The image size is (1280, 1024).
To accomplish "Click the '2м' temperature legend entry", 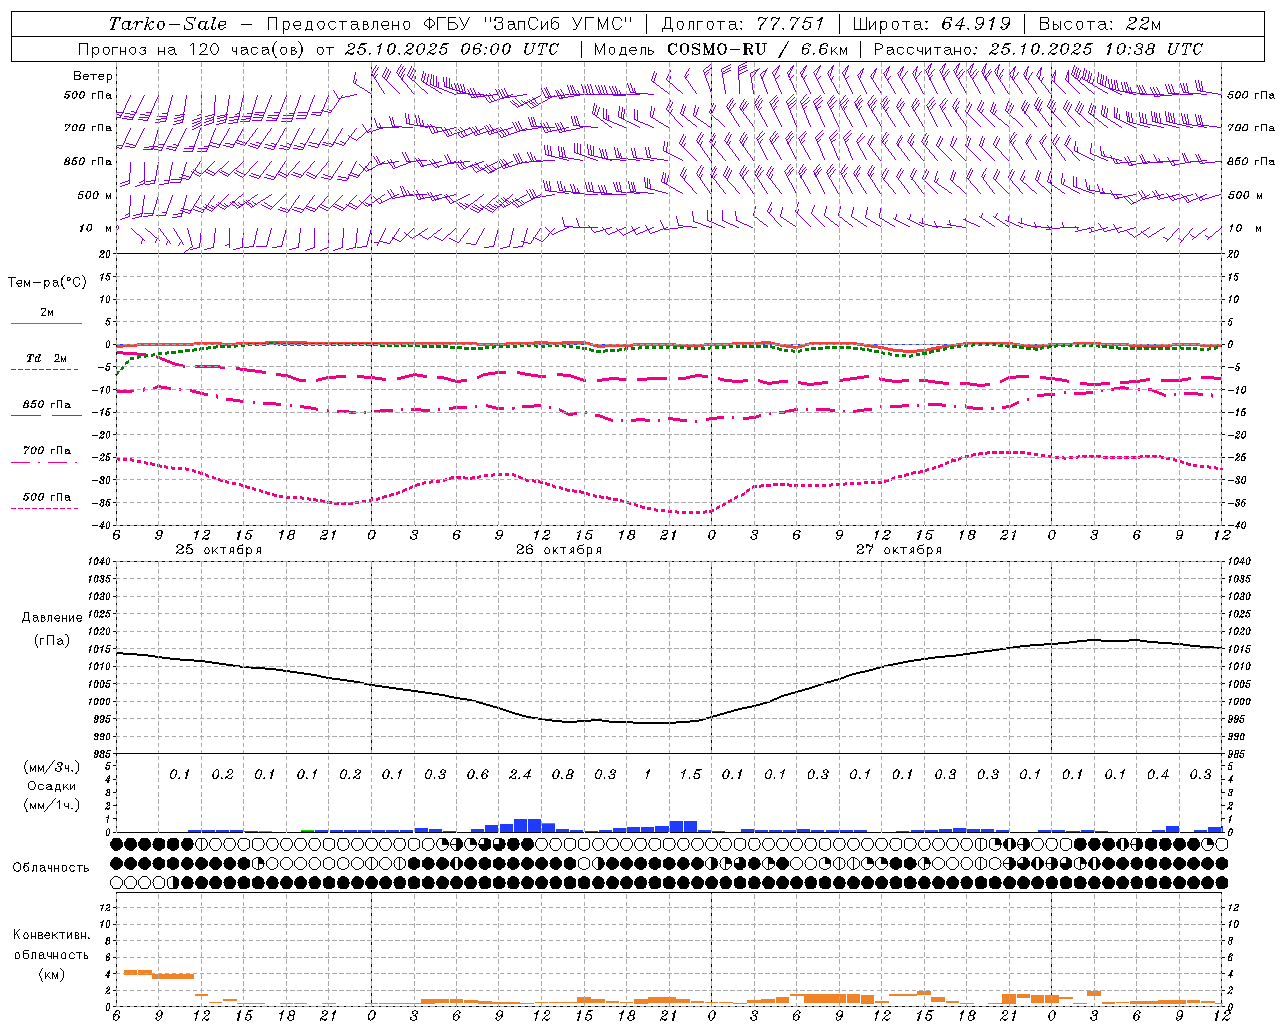I will tap(47, 312).
